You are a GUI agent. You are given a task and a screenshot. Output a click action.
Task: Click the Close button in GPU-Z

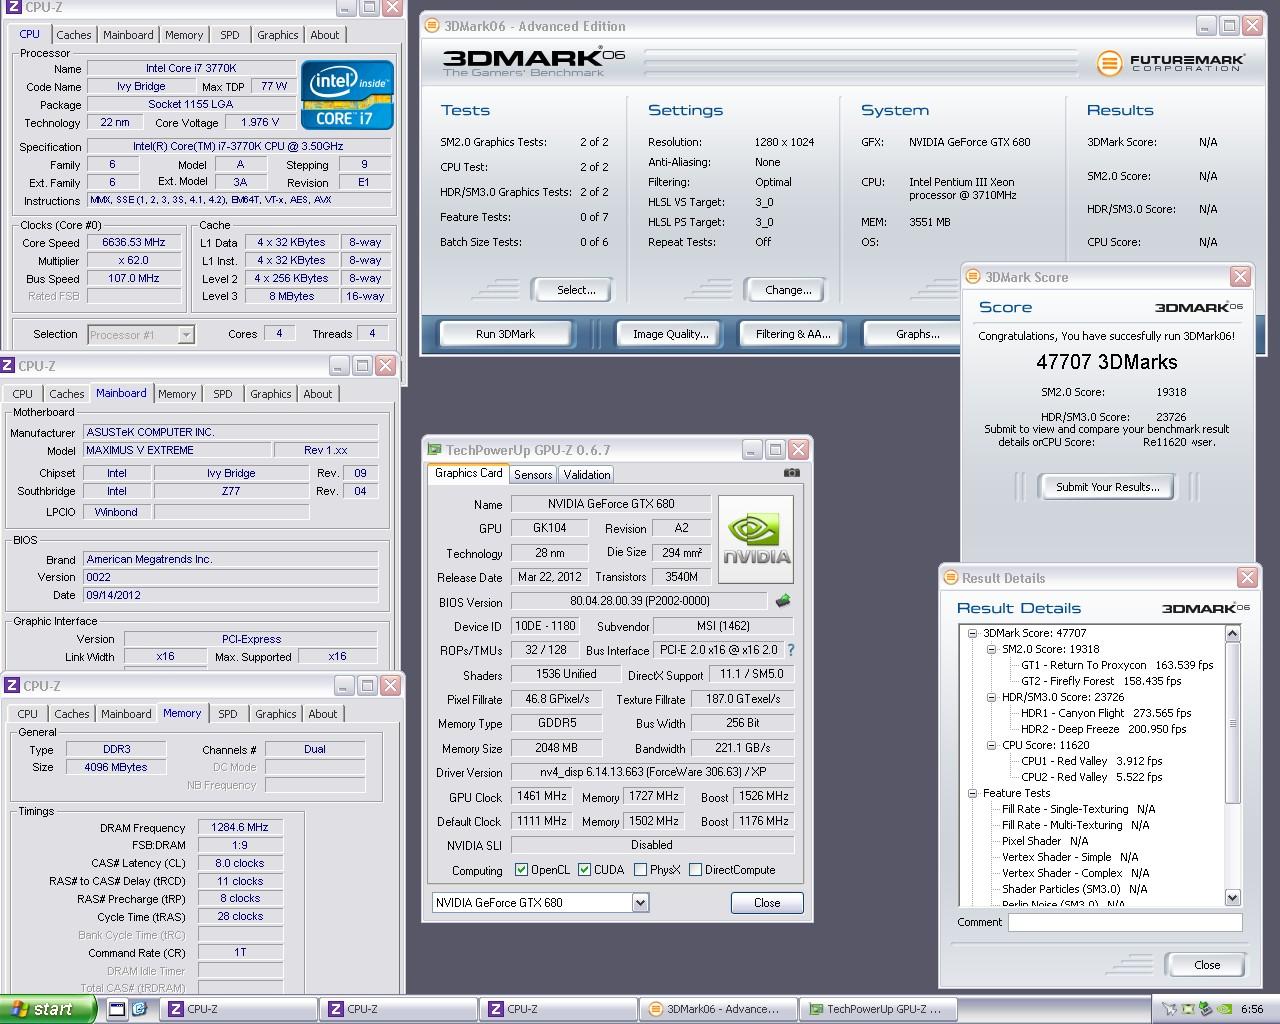(x=767, y=903)
